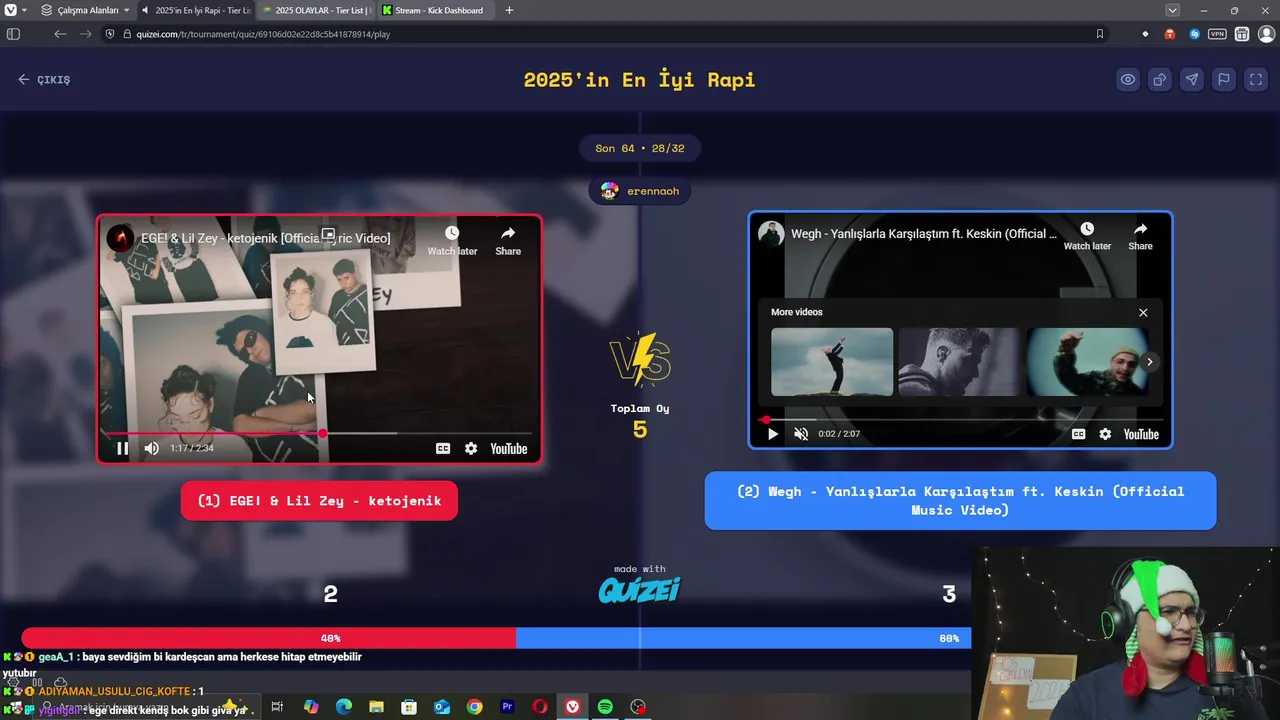This screenshot has height=720, width=1280.
Task: Click the blue swirl extension icon
Action: tap(1194, 34)
